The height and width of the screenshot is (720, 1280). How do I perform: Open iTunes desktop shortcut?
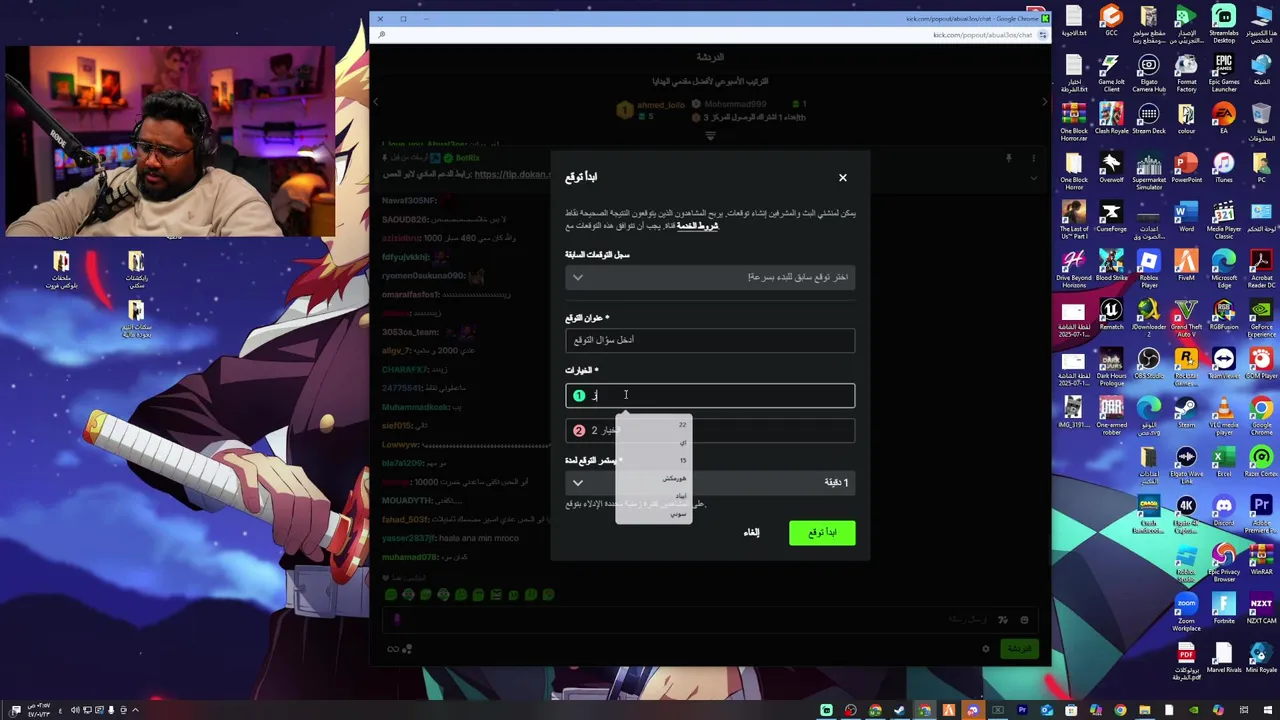tap(1224, 167)
